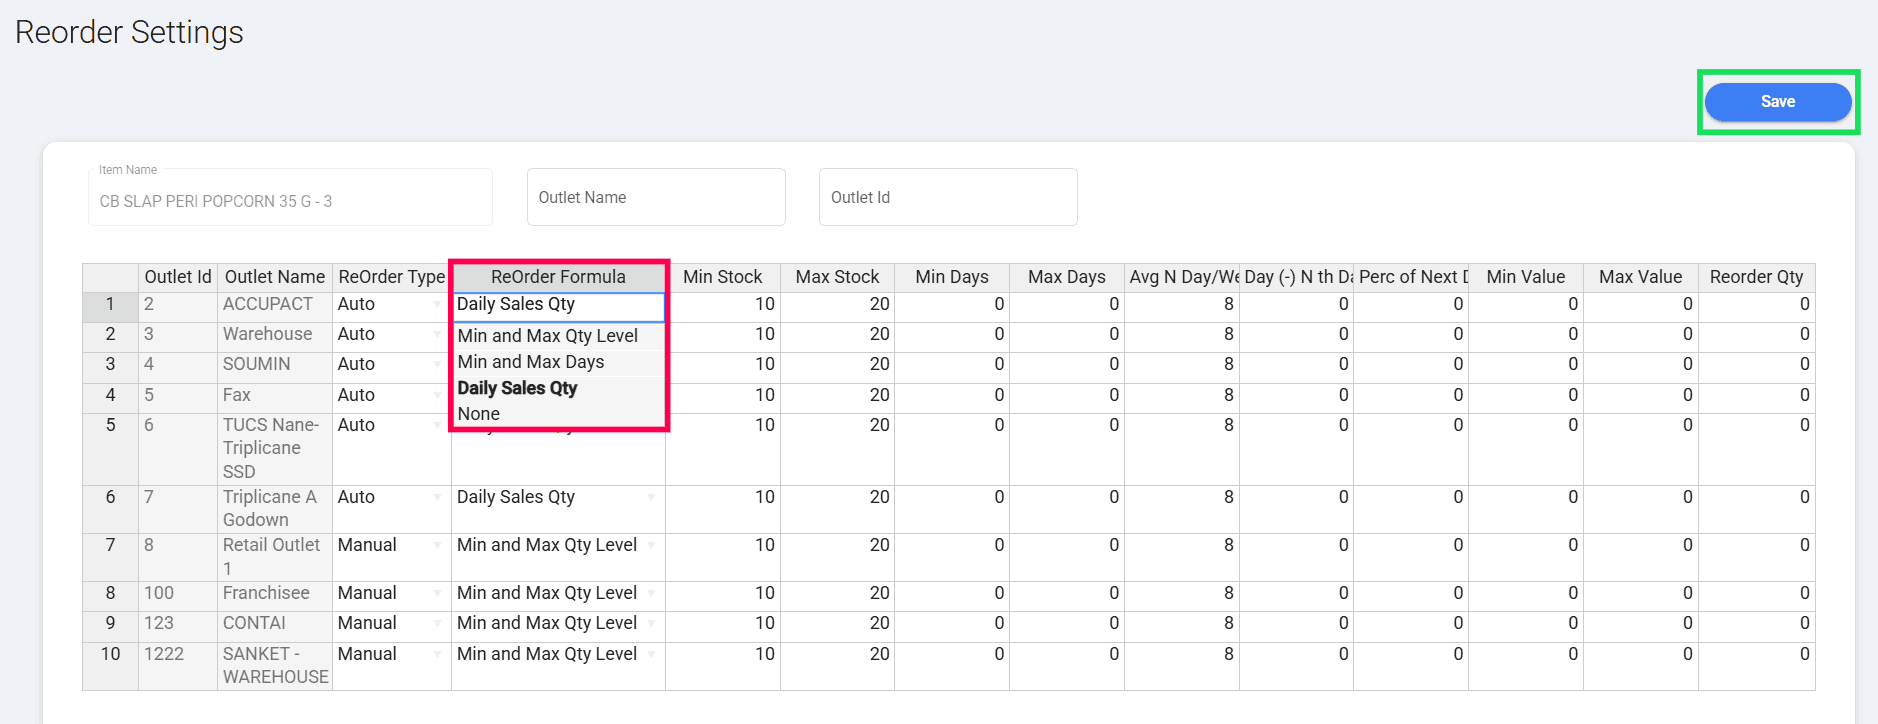This screenshot has width=1878, height=724.
Task: Click the Outlet Id filter field
Action: (x=947, y=198)
